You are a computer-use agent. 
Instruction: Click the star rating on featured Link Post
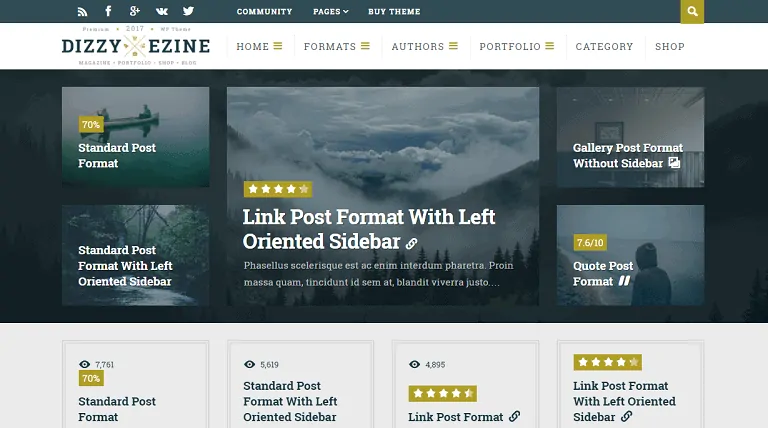click(278, 189)
